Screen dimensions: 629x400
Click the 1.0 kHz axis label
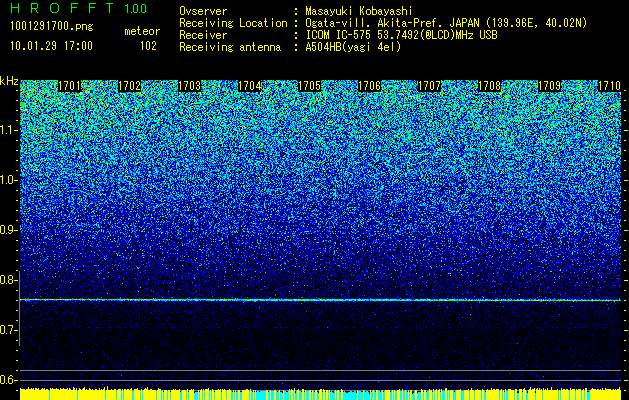pos(8,181)
